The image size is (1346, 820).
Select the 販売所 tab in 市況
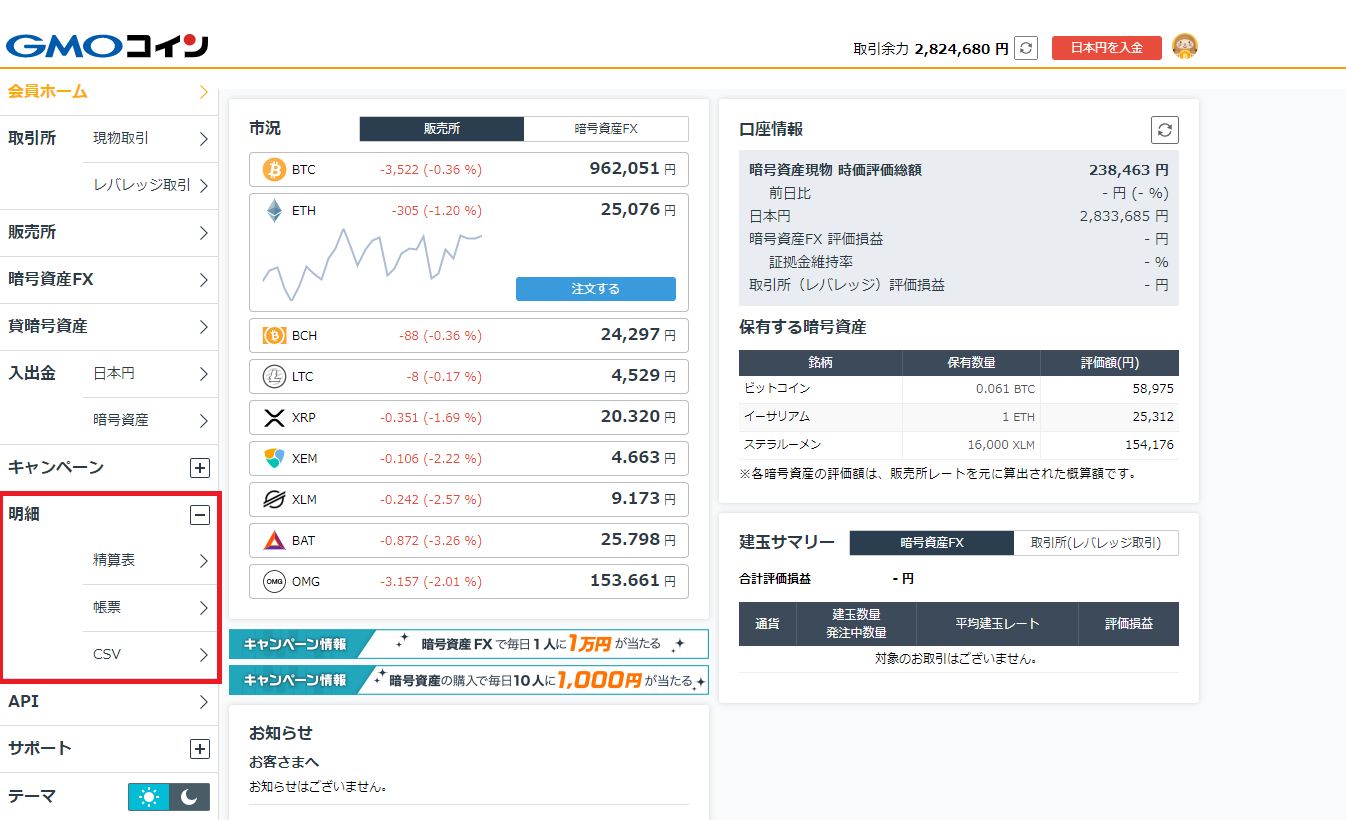pos(442,129)
